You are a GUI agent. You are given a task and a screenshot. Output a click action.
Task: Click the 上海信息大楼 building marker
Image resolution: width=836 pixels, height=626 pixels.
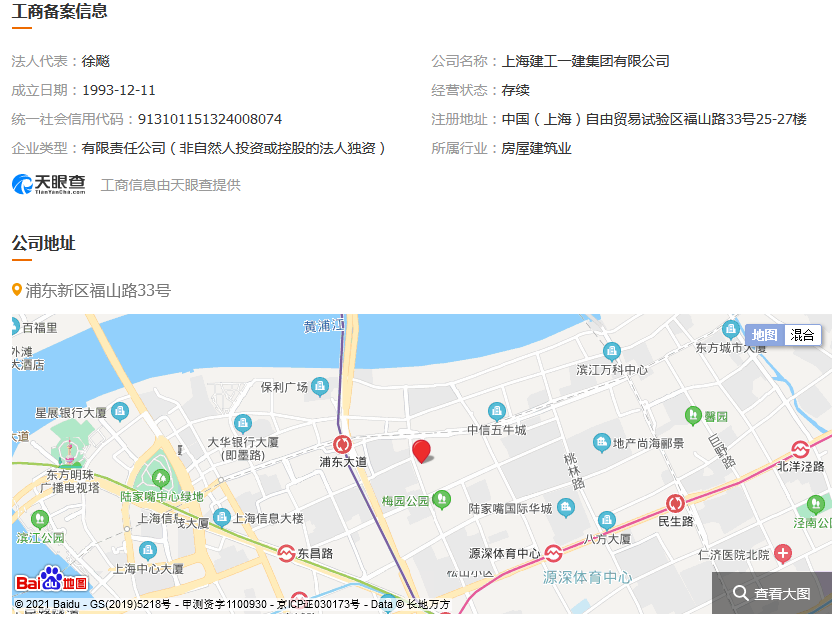(221, 517)
